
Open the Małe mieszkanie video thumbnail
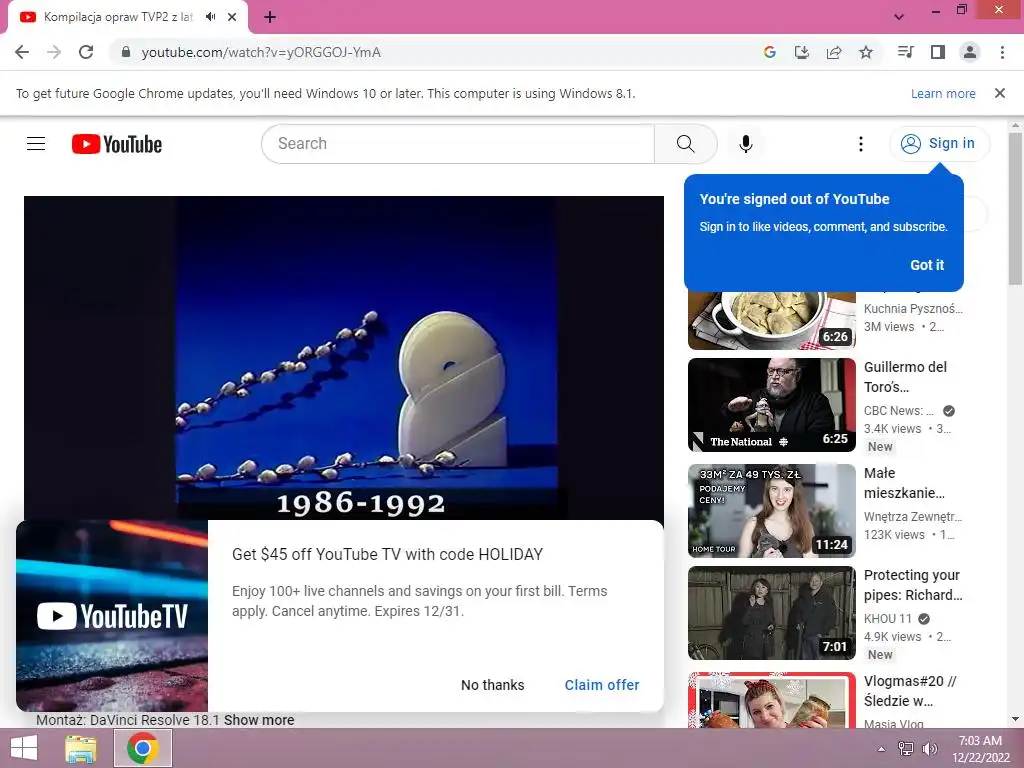(771, 511)
